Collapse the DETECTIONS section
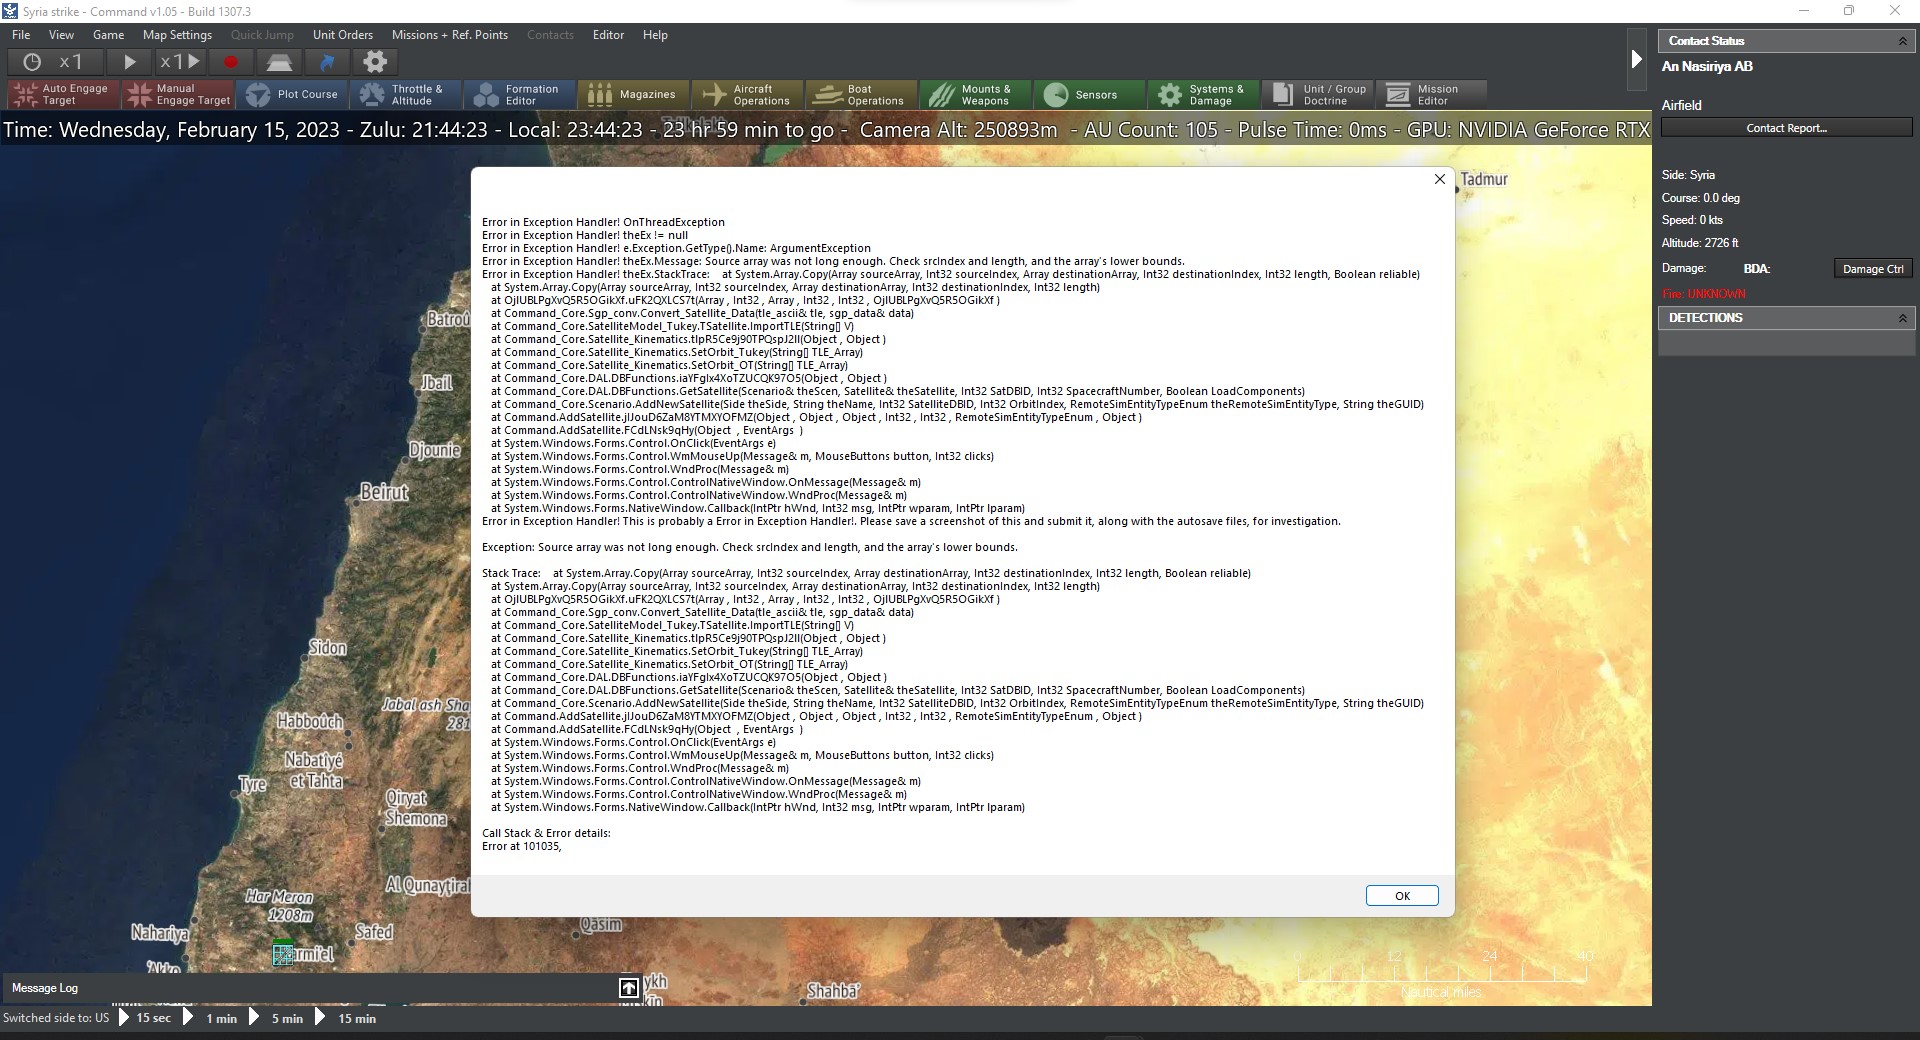Image resolution: width=1920 pixels, height=1040 pixels. click(1902, 318)
